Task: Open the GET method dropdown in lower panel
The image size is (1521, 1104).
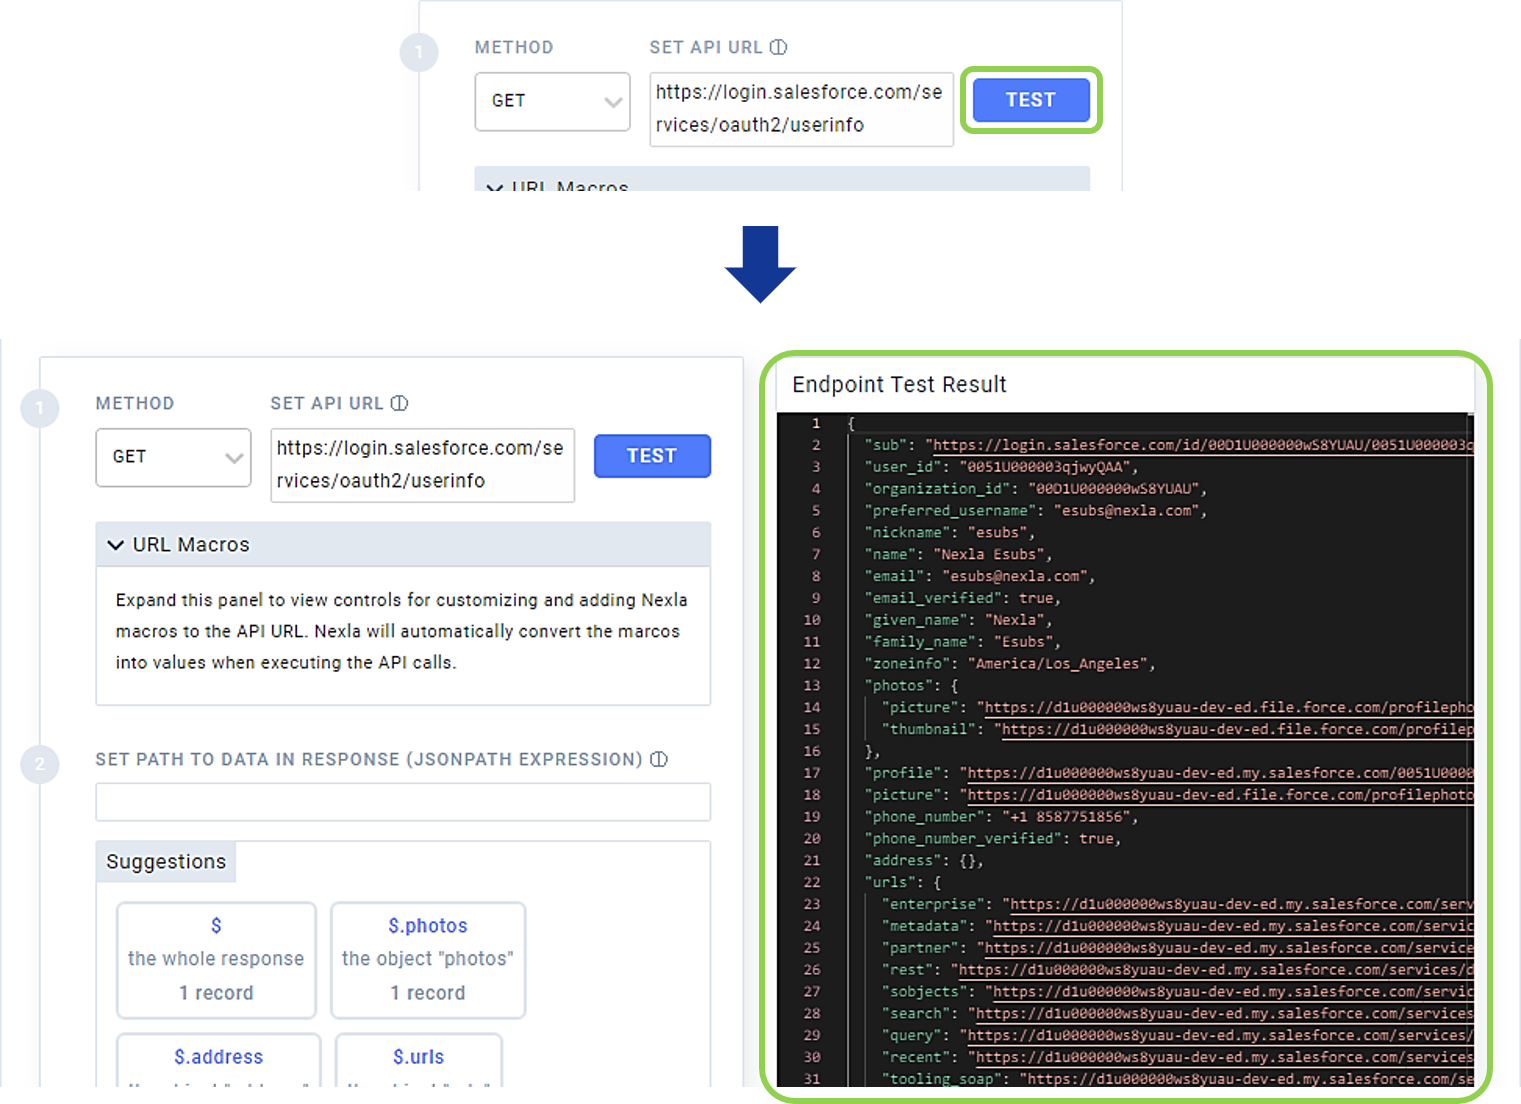Action: 173,457
